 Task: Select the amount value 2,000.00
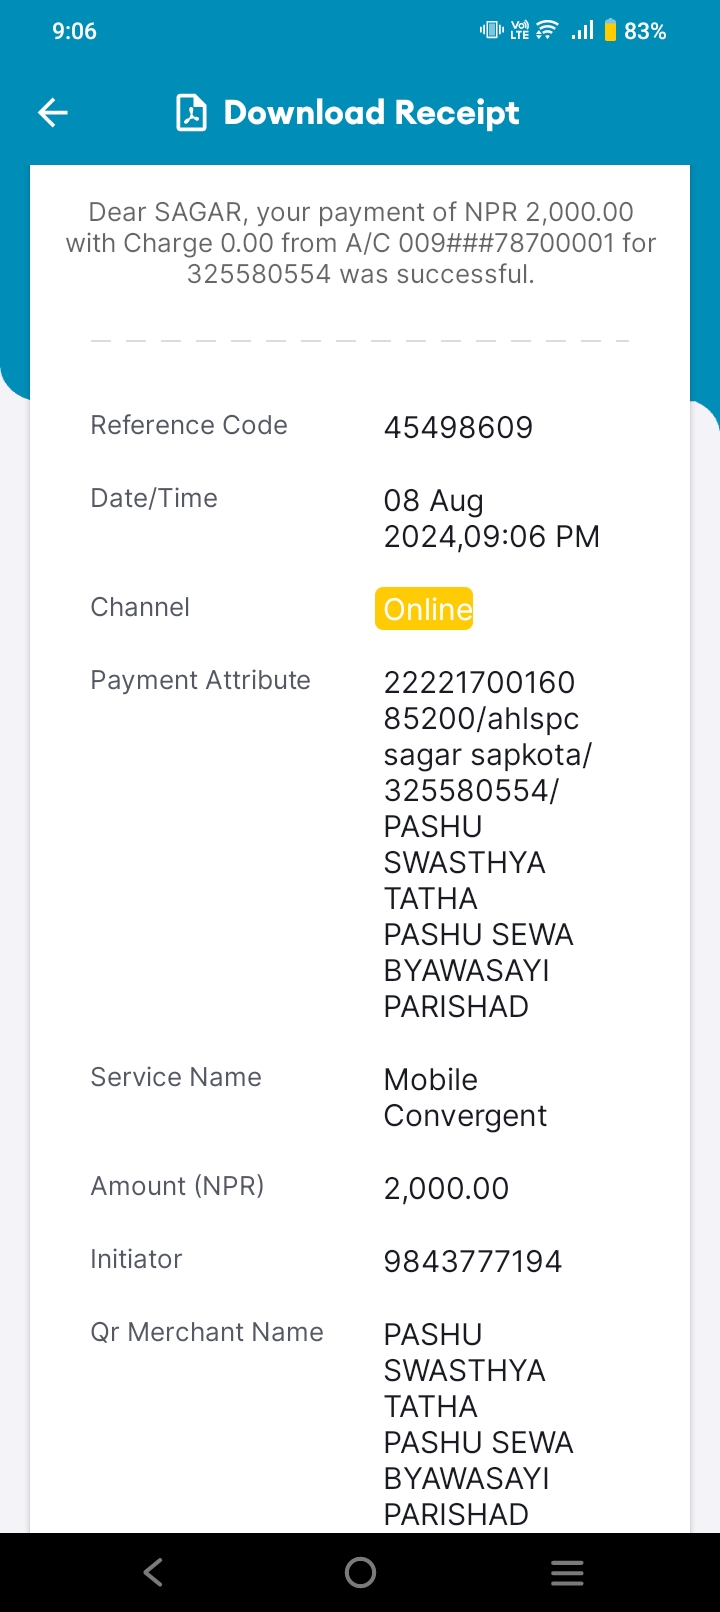pyautogui.click(x=446, y=1189)
